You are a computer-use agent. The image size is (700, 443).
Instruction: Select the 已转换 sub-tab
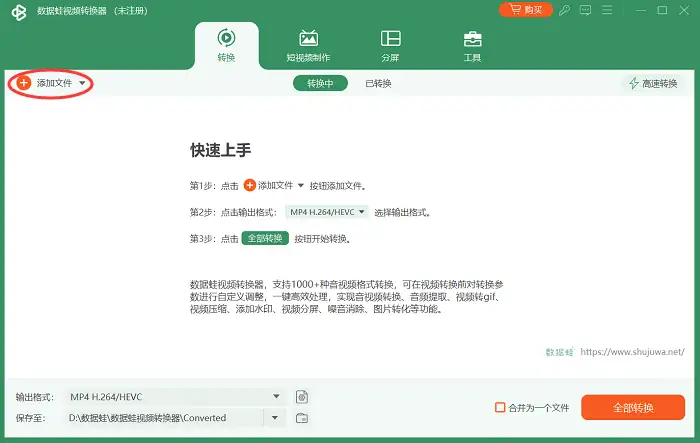(x=378, y=84)
